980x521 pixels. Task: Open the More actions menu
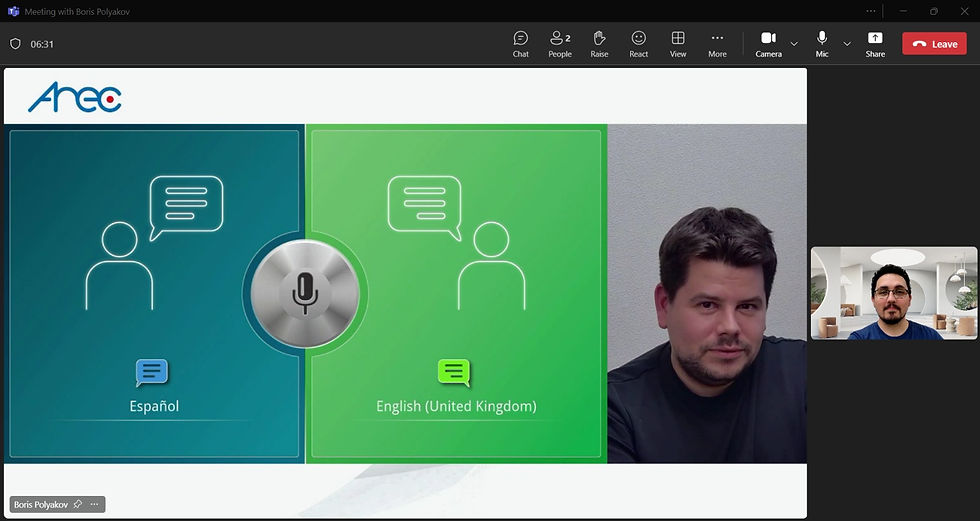718,44
